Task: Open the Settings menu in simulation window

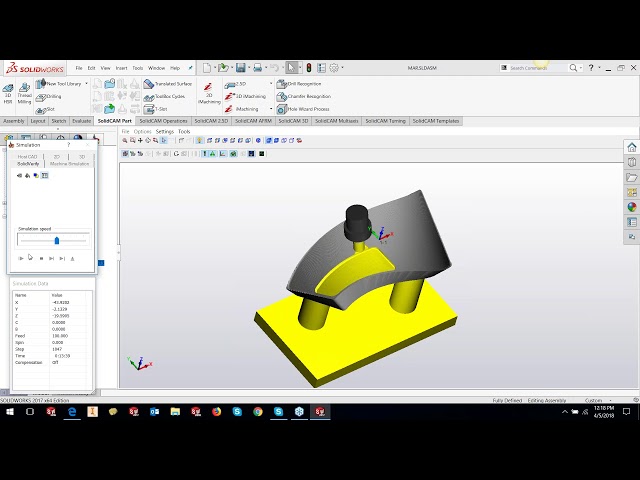Action: [164, 131]
